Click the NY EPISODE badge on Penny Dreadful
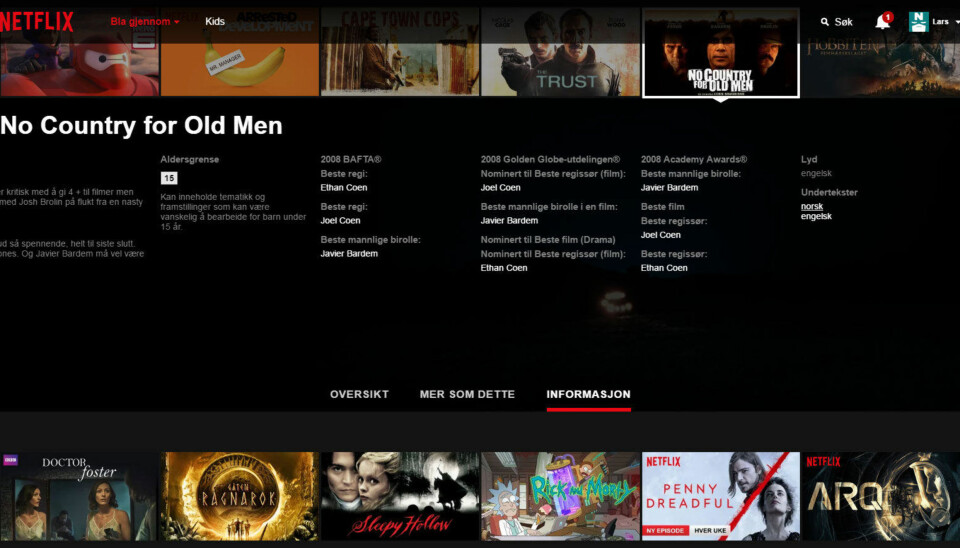Viewport: 960px width, 548px height. click(667, 530)
